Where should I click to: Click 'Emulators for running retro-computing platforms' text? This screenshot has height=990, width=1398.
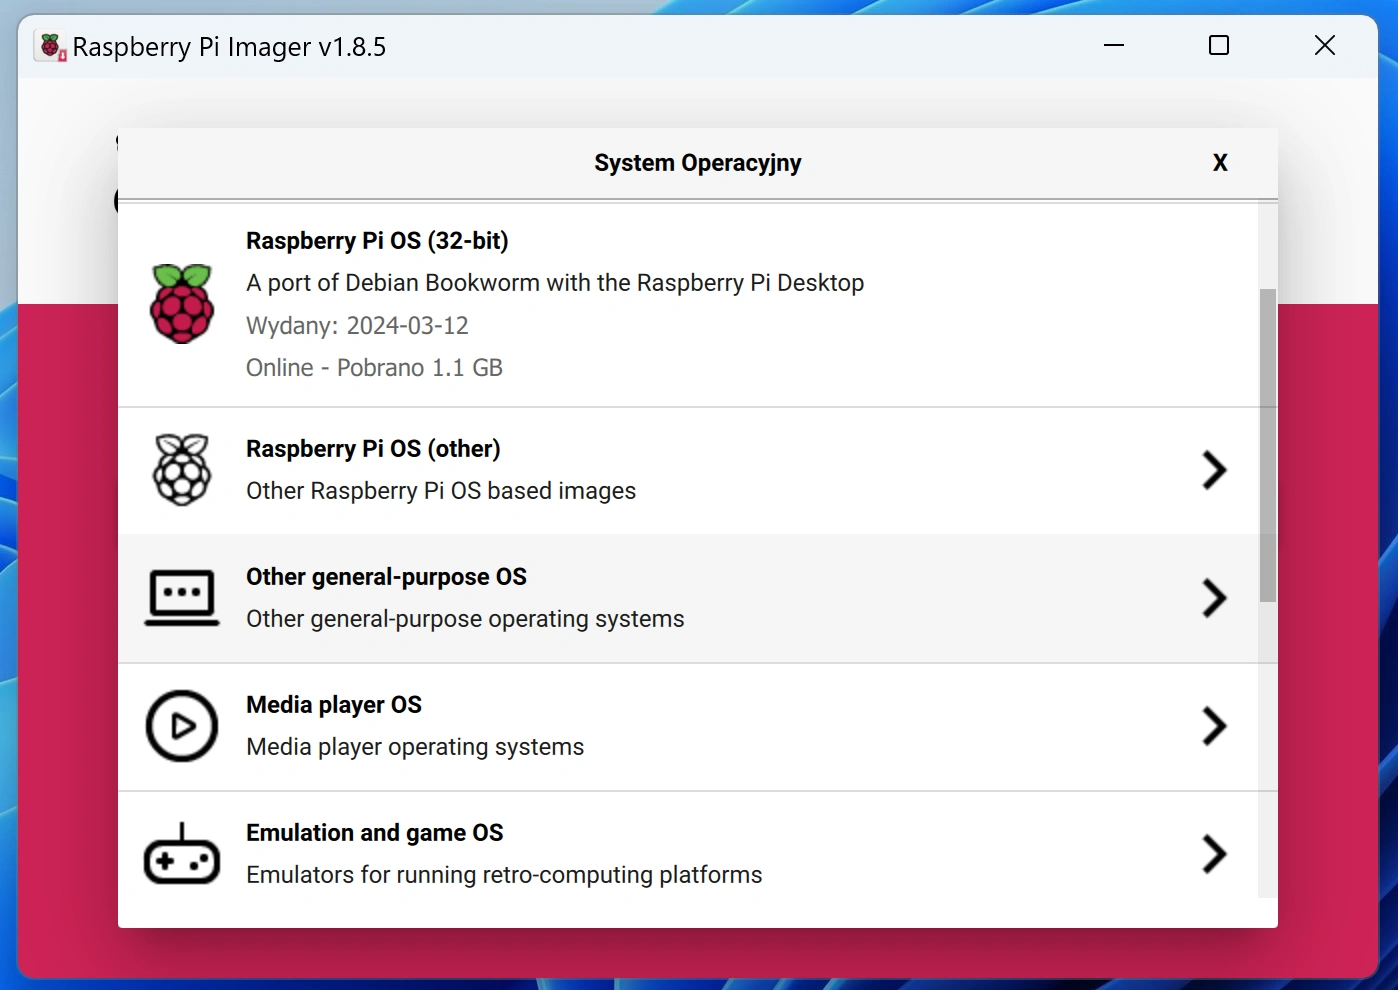[504, 875]
